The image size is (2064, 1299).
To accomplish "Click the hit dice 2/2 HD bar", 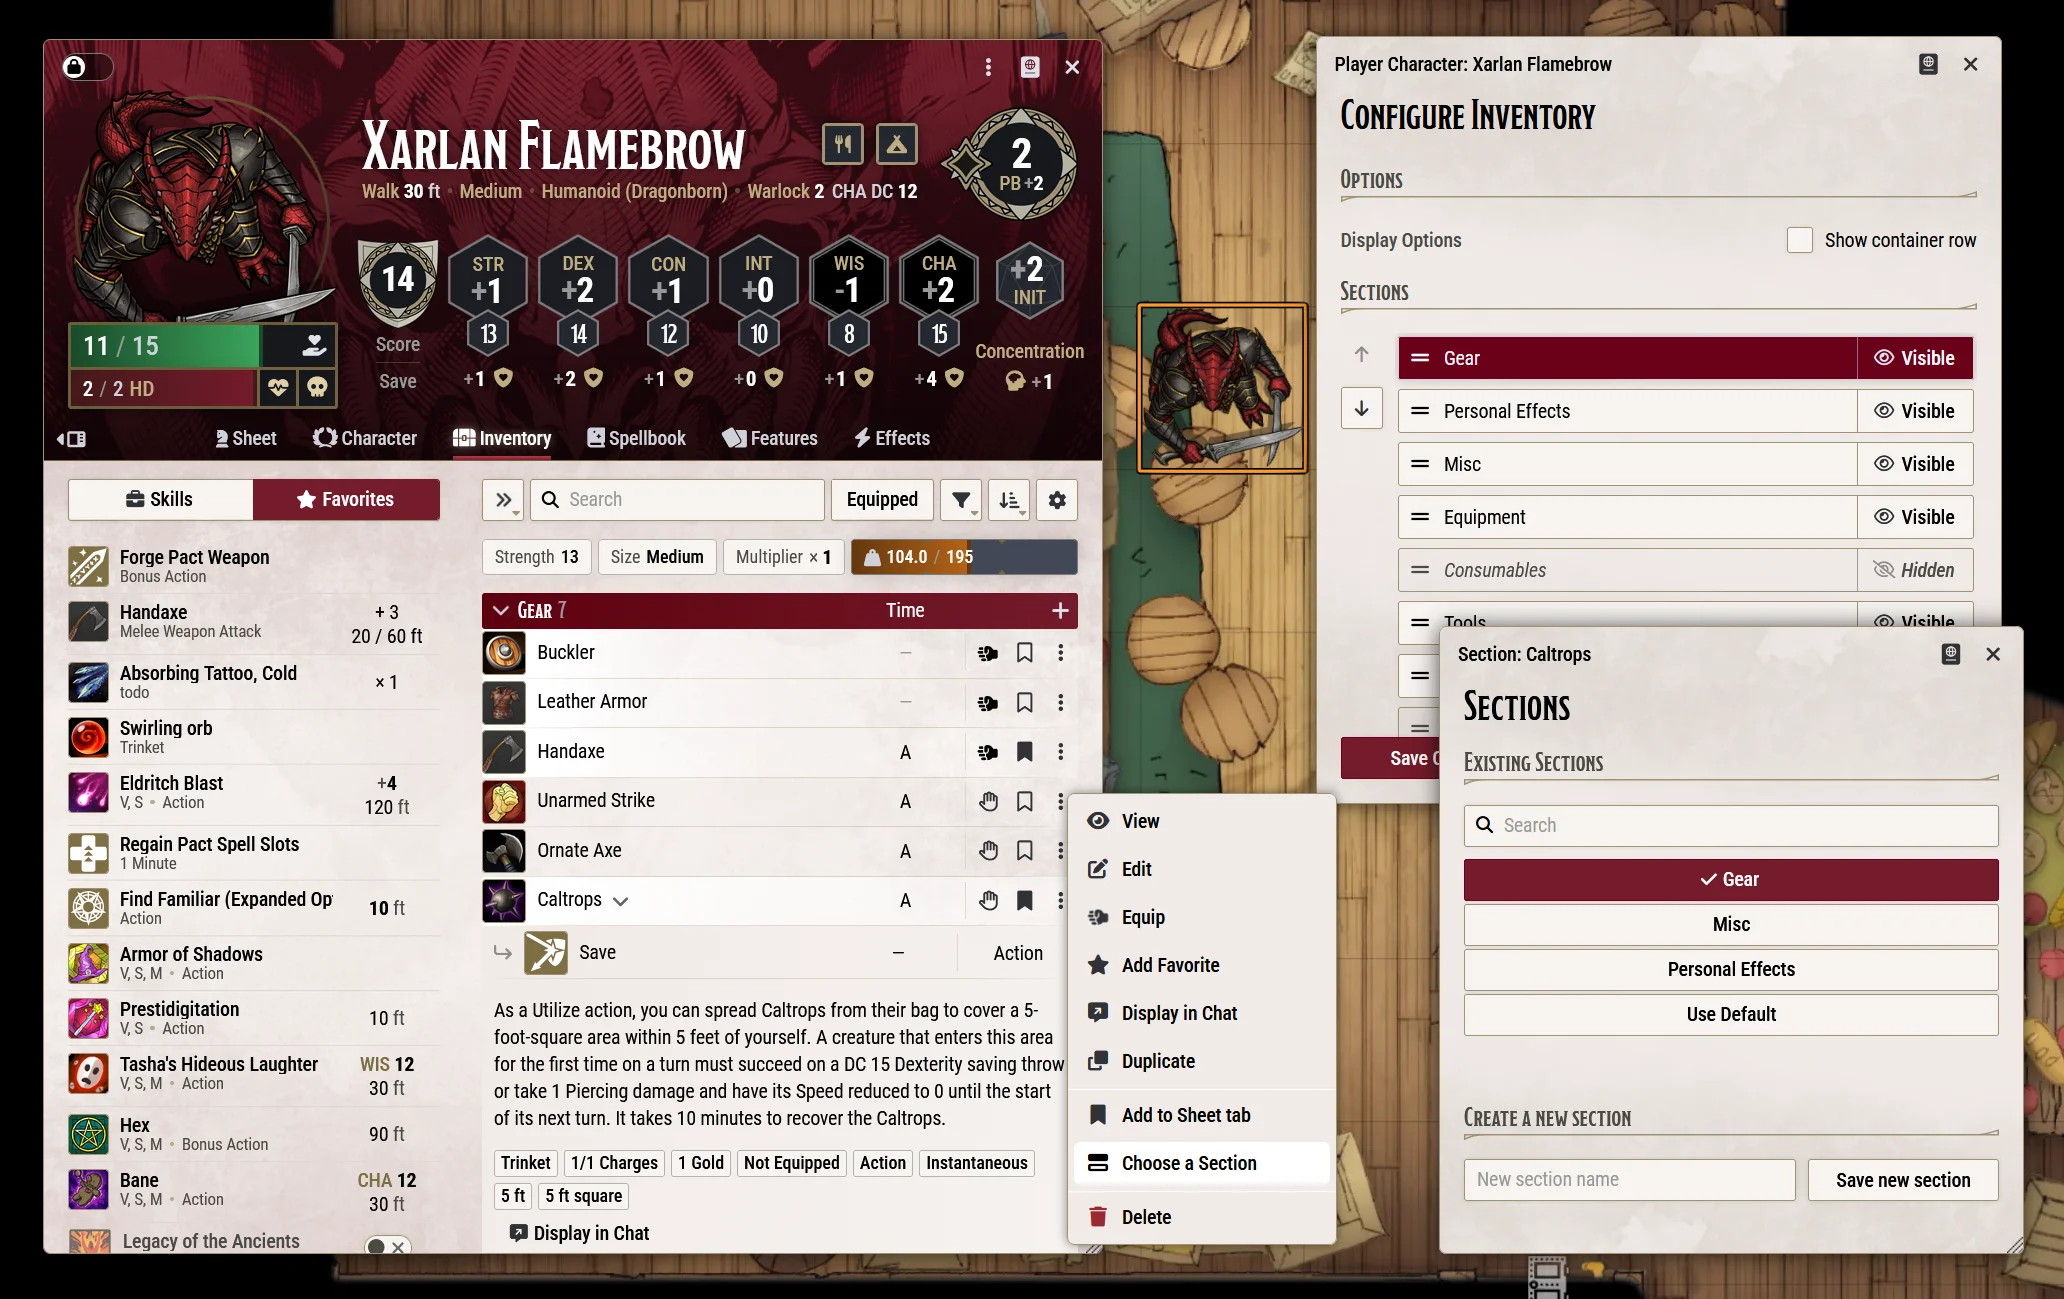I will click(163, 388).
